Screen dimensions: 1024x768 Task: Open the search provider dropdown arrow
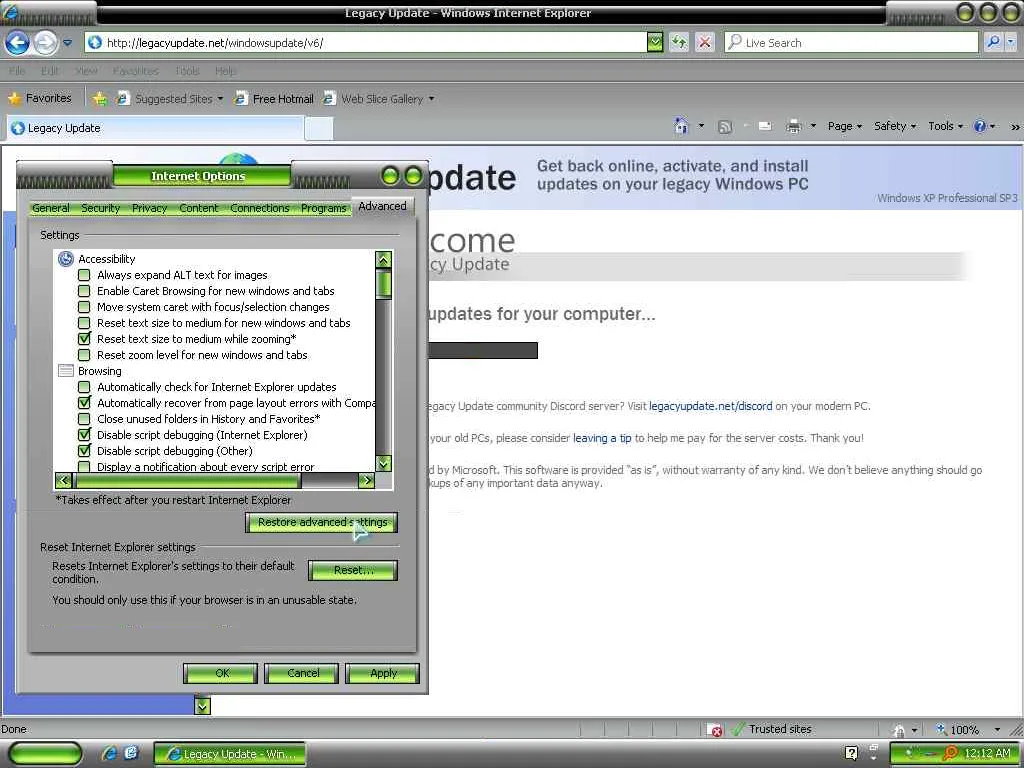[1011, 42]
